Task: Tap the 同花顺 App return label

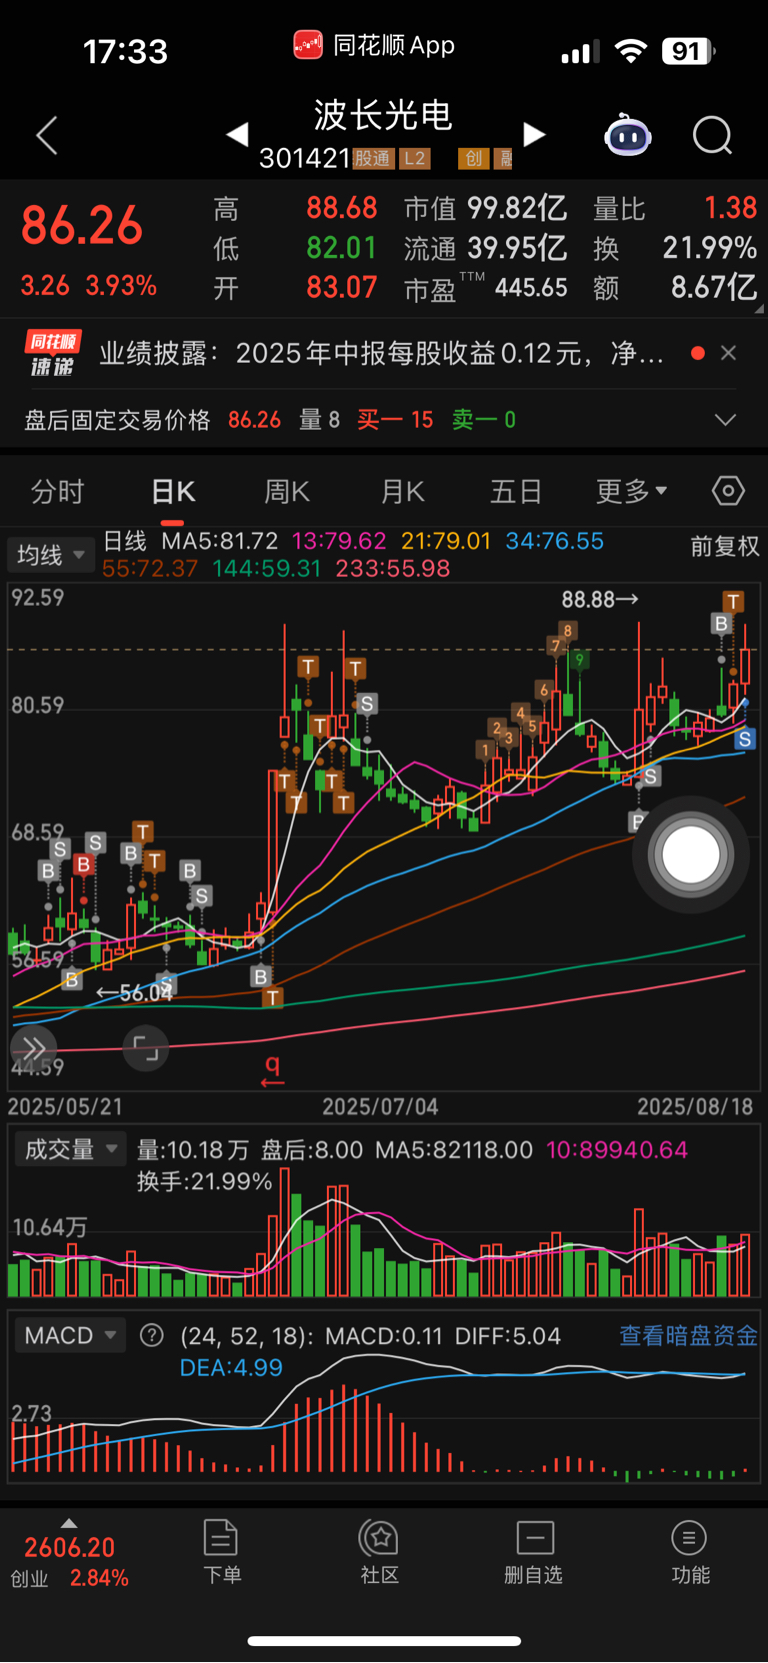Action: [x=374, y=45]
